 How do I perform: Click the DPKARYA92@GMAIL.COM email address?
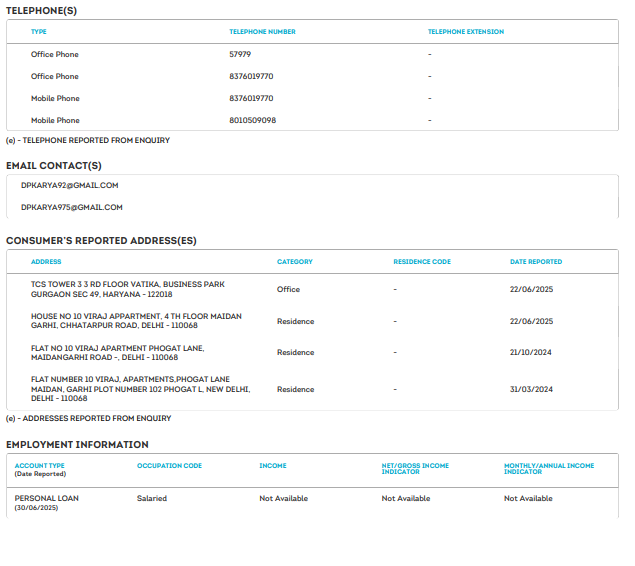click(69, 185)
